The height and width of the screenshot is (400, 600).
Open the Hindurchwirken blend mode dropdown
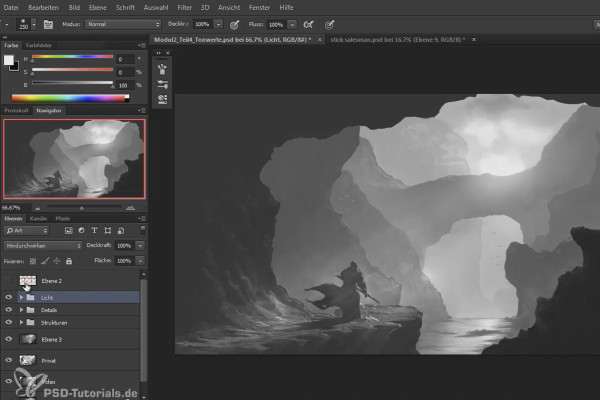point(43,246)
